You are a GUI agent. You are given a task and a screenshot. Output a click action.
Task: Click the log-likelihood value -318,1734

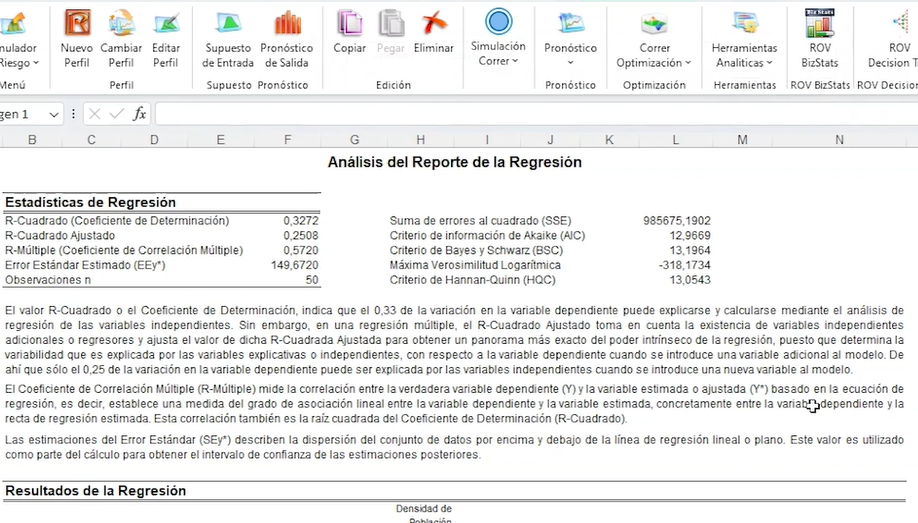(x=684, y=265)
